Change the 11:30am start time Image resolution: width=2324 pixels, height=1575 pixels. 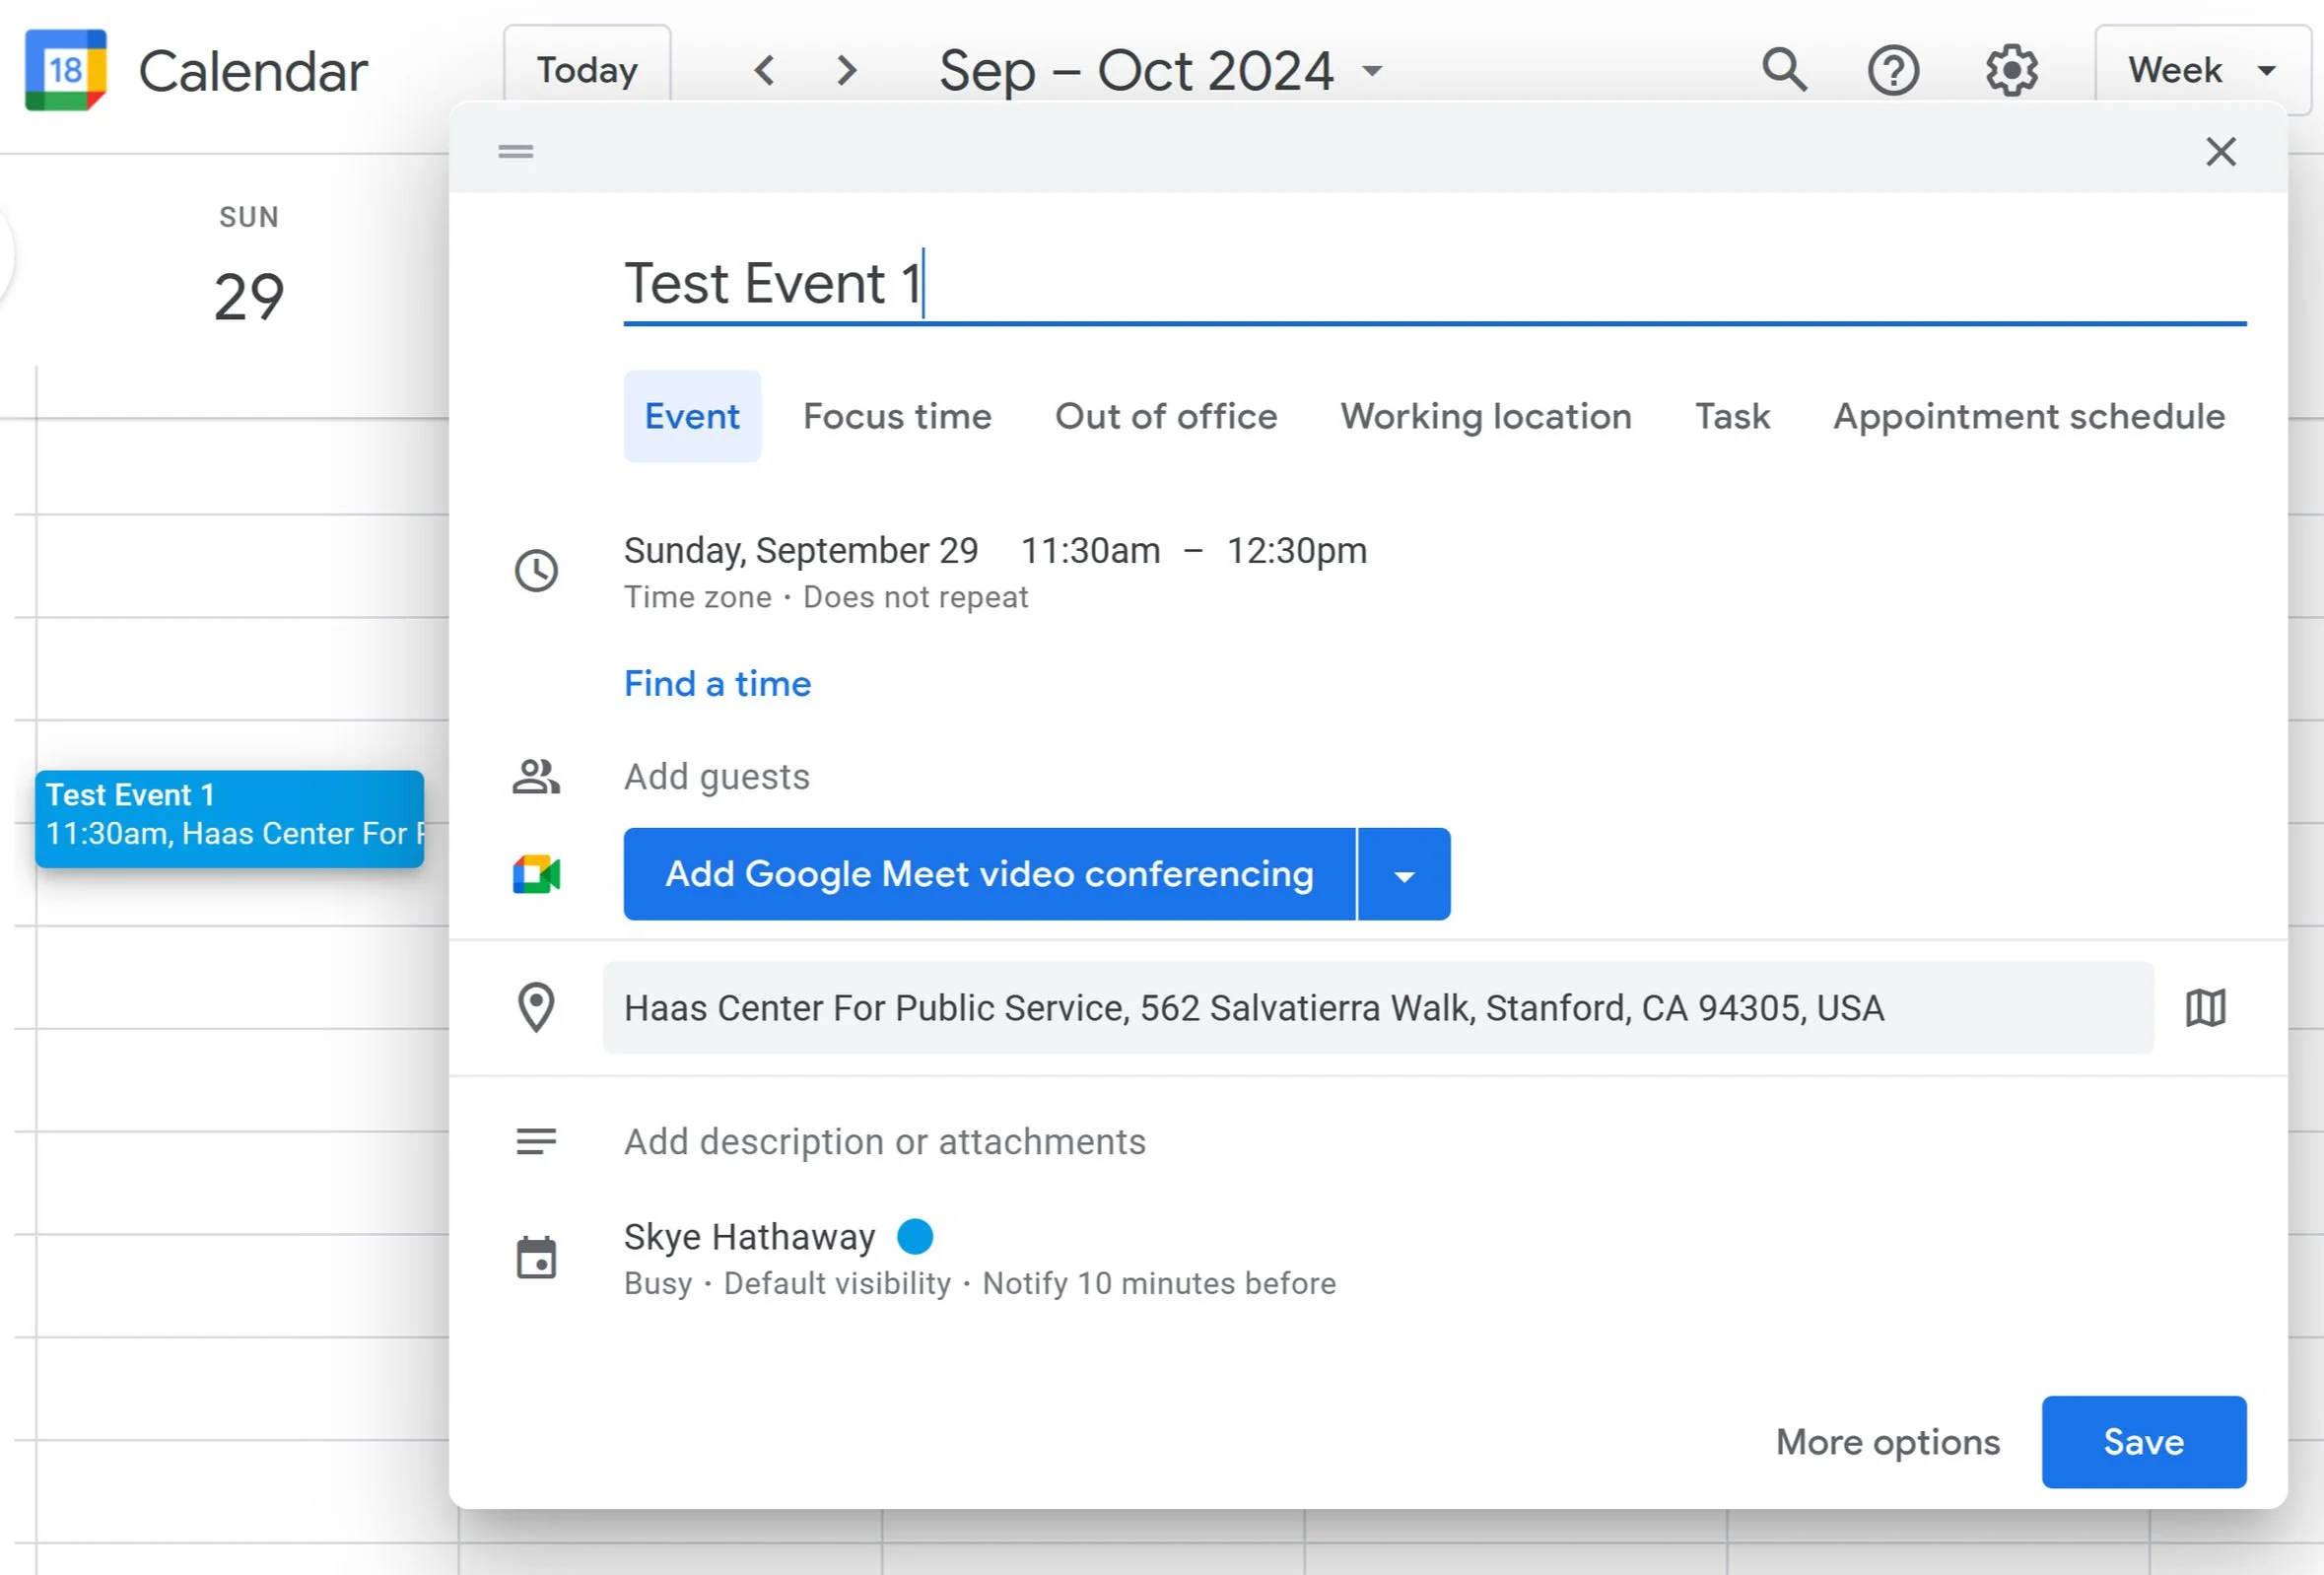coord(1090,551)
